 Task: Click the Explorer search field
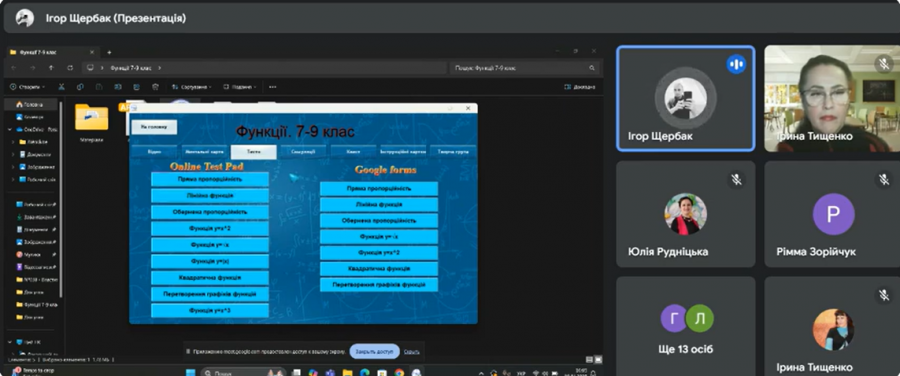[x=525, y=68]
